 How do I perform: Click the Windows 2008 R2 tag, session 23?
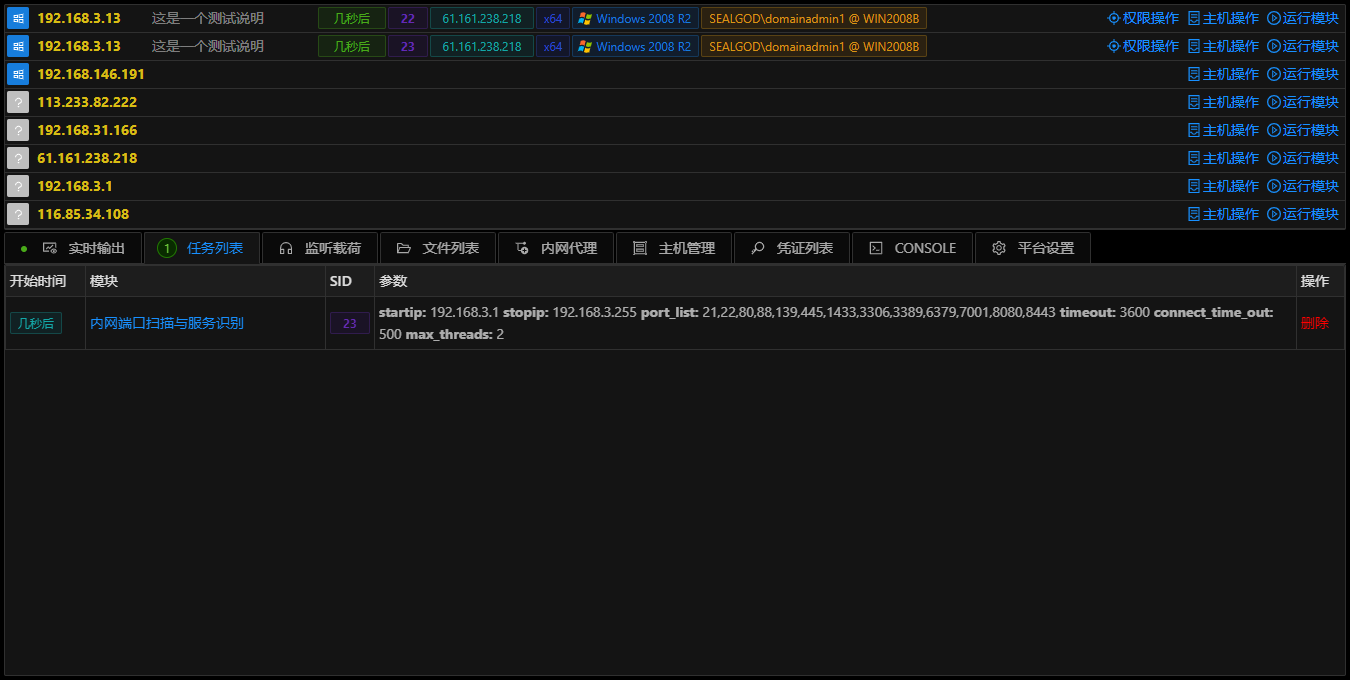tap(635, 46)
